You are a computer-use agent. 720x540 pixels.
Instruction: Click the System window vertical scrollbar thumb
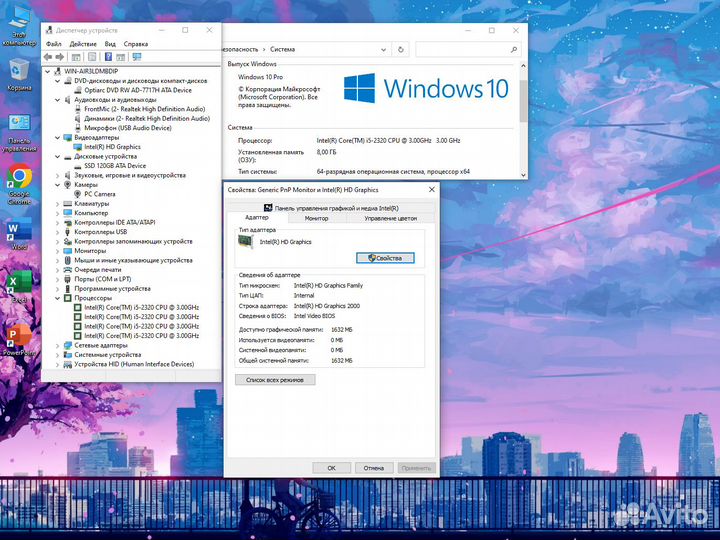coord(523,100)
